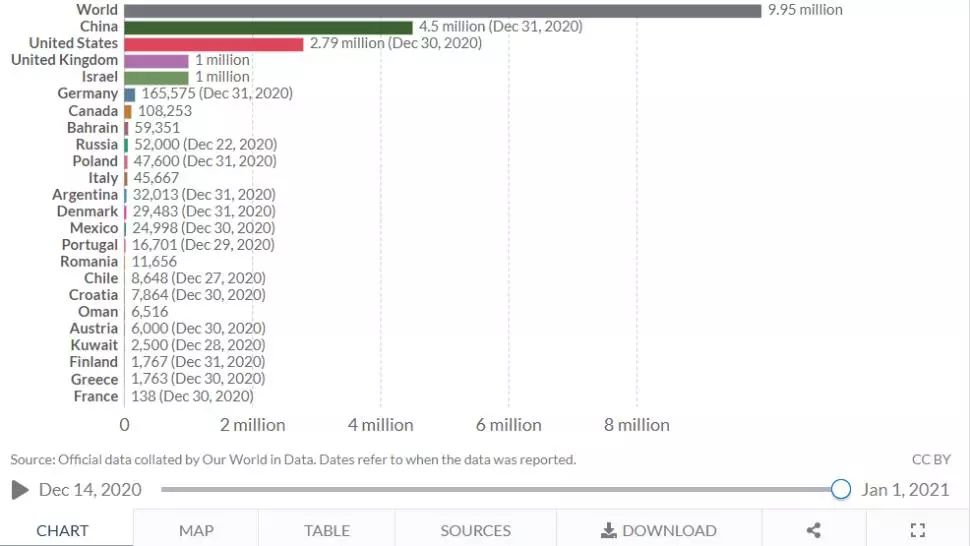The height and width of the screenshot is (546, 970).
Task: Open the Sources tab
Action: pos(475,530)
